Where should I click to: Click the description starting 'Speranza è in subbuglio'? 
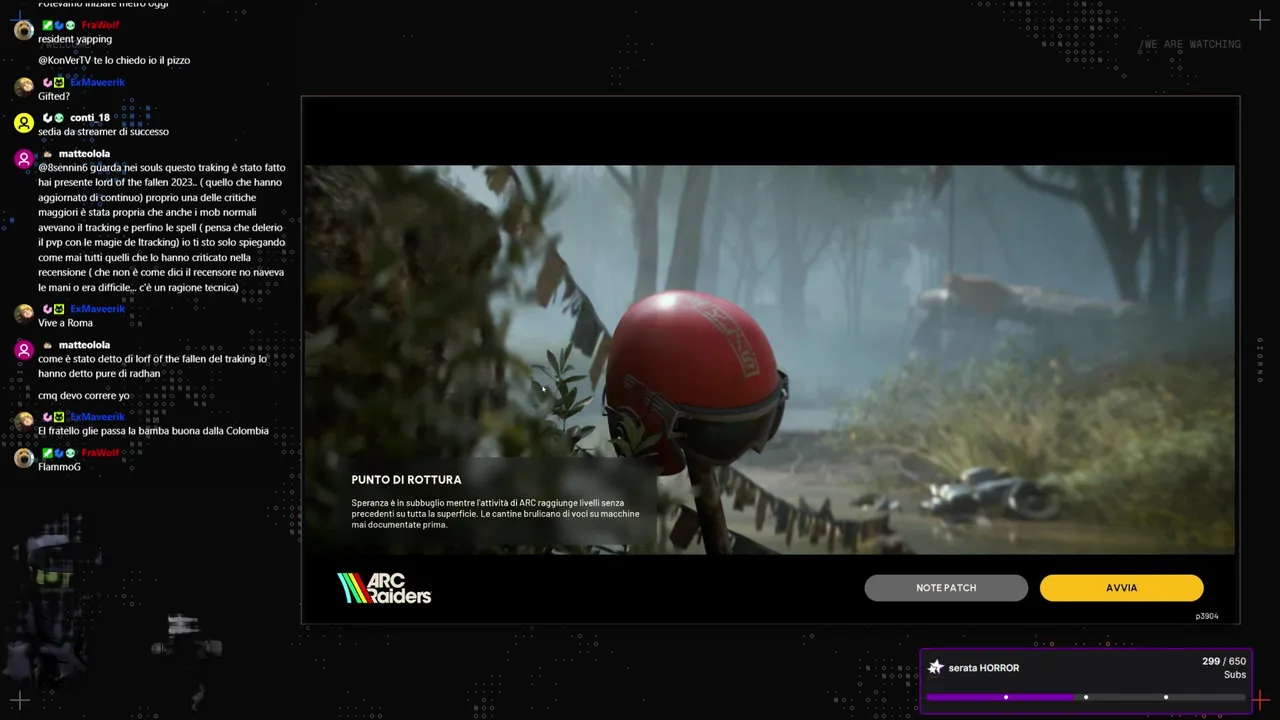495,513
